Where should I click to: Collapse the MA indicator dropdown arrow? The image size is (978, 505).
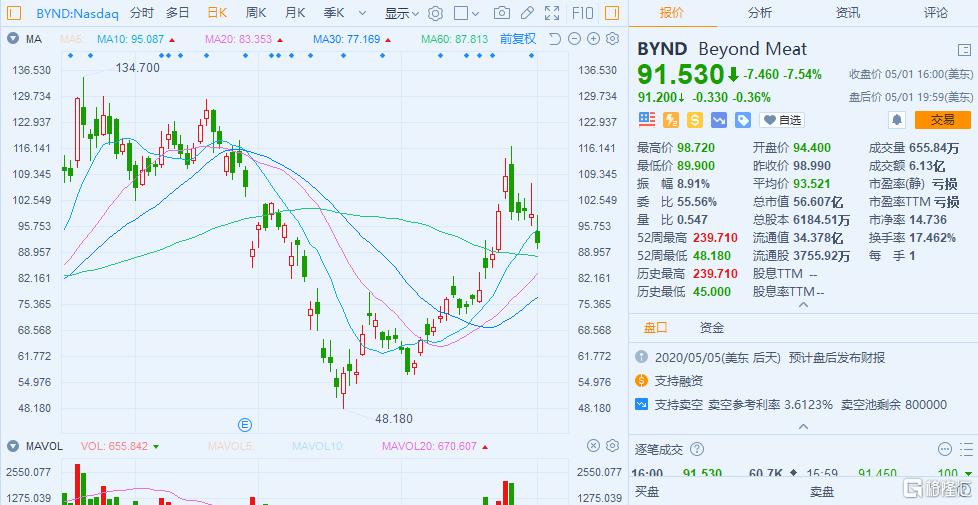pyautogui.click(x=13, y=39)
